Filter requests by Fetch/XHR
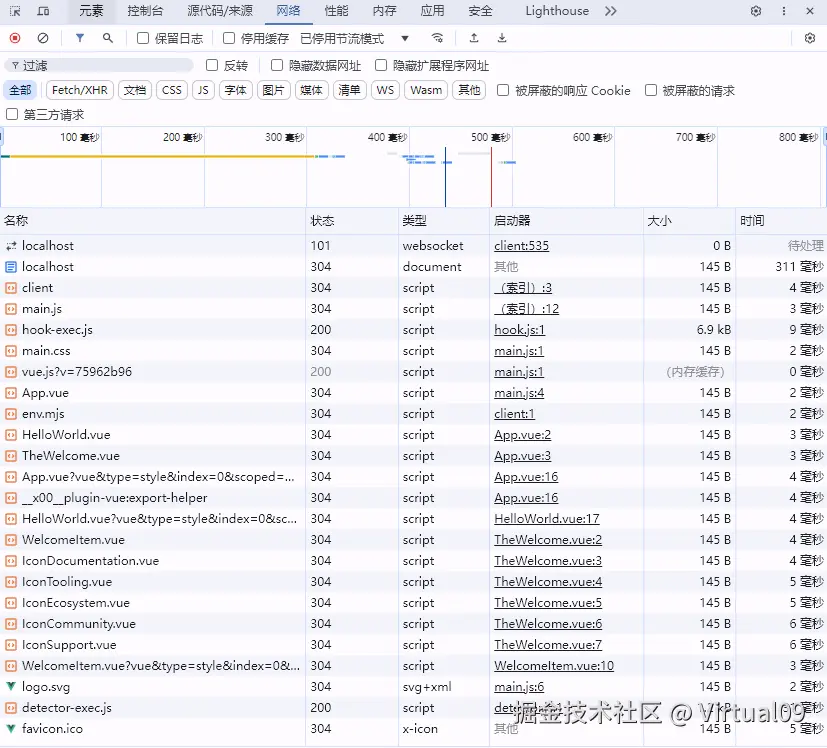Viewport: 827px width, 748px height. [x=80, y=90]
